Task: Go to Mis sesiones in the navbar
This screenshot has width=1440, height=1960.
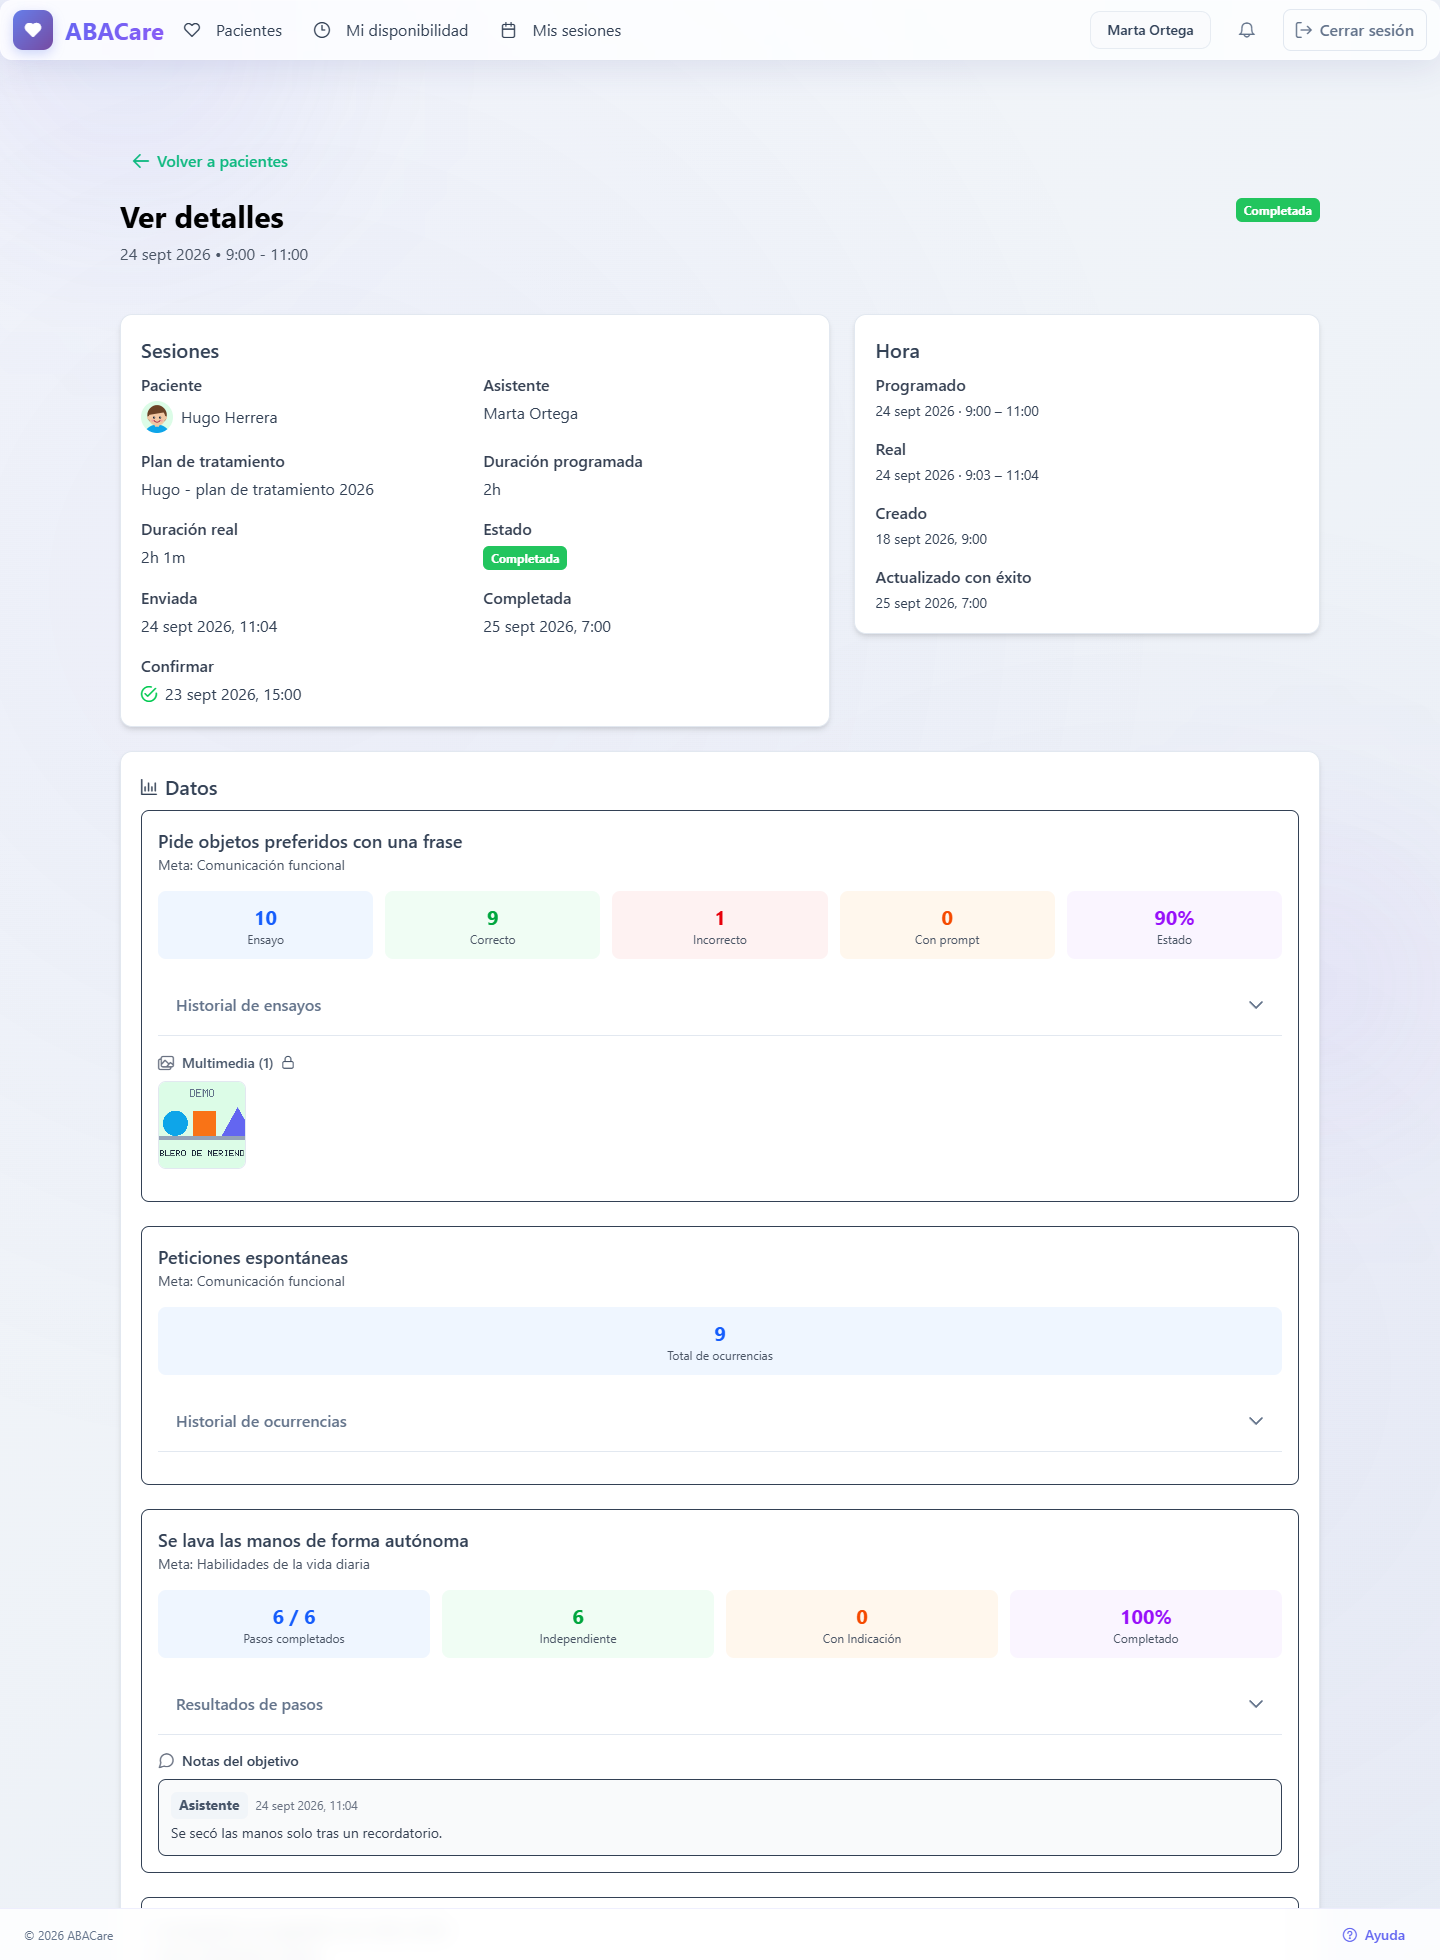Action: 561,30
